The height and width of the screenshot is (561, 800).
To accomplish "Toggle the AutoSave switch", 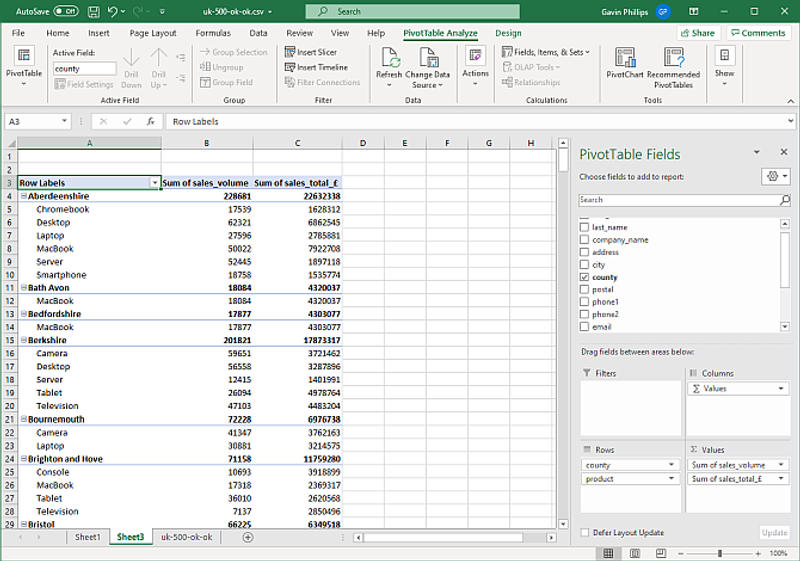I will [65, 11].
